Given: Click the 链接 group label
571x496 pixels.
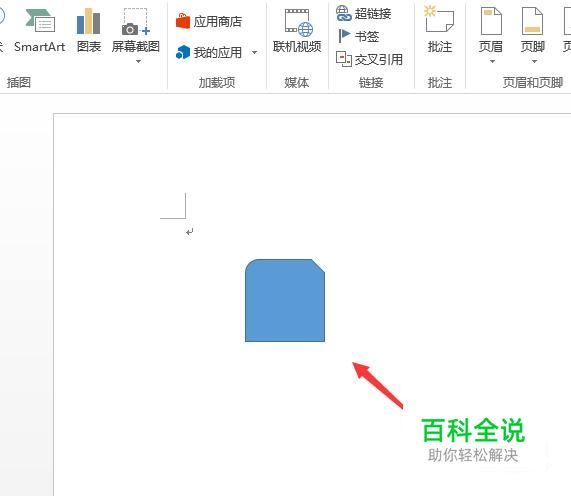Looking at the screenshot, I should (x=371, y=83).
